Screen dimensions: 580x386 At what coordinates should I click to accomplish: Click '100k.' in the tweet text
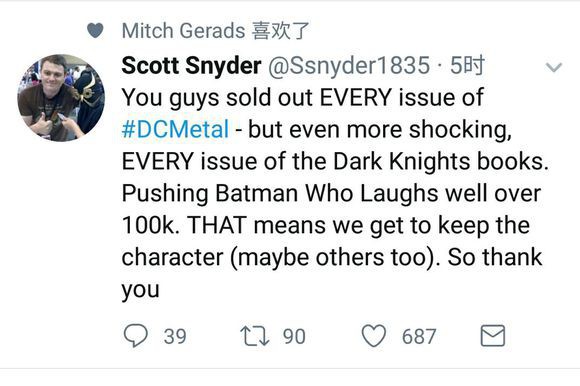[151, 225]
